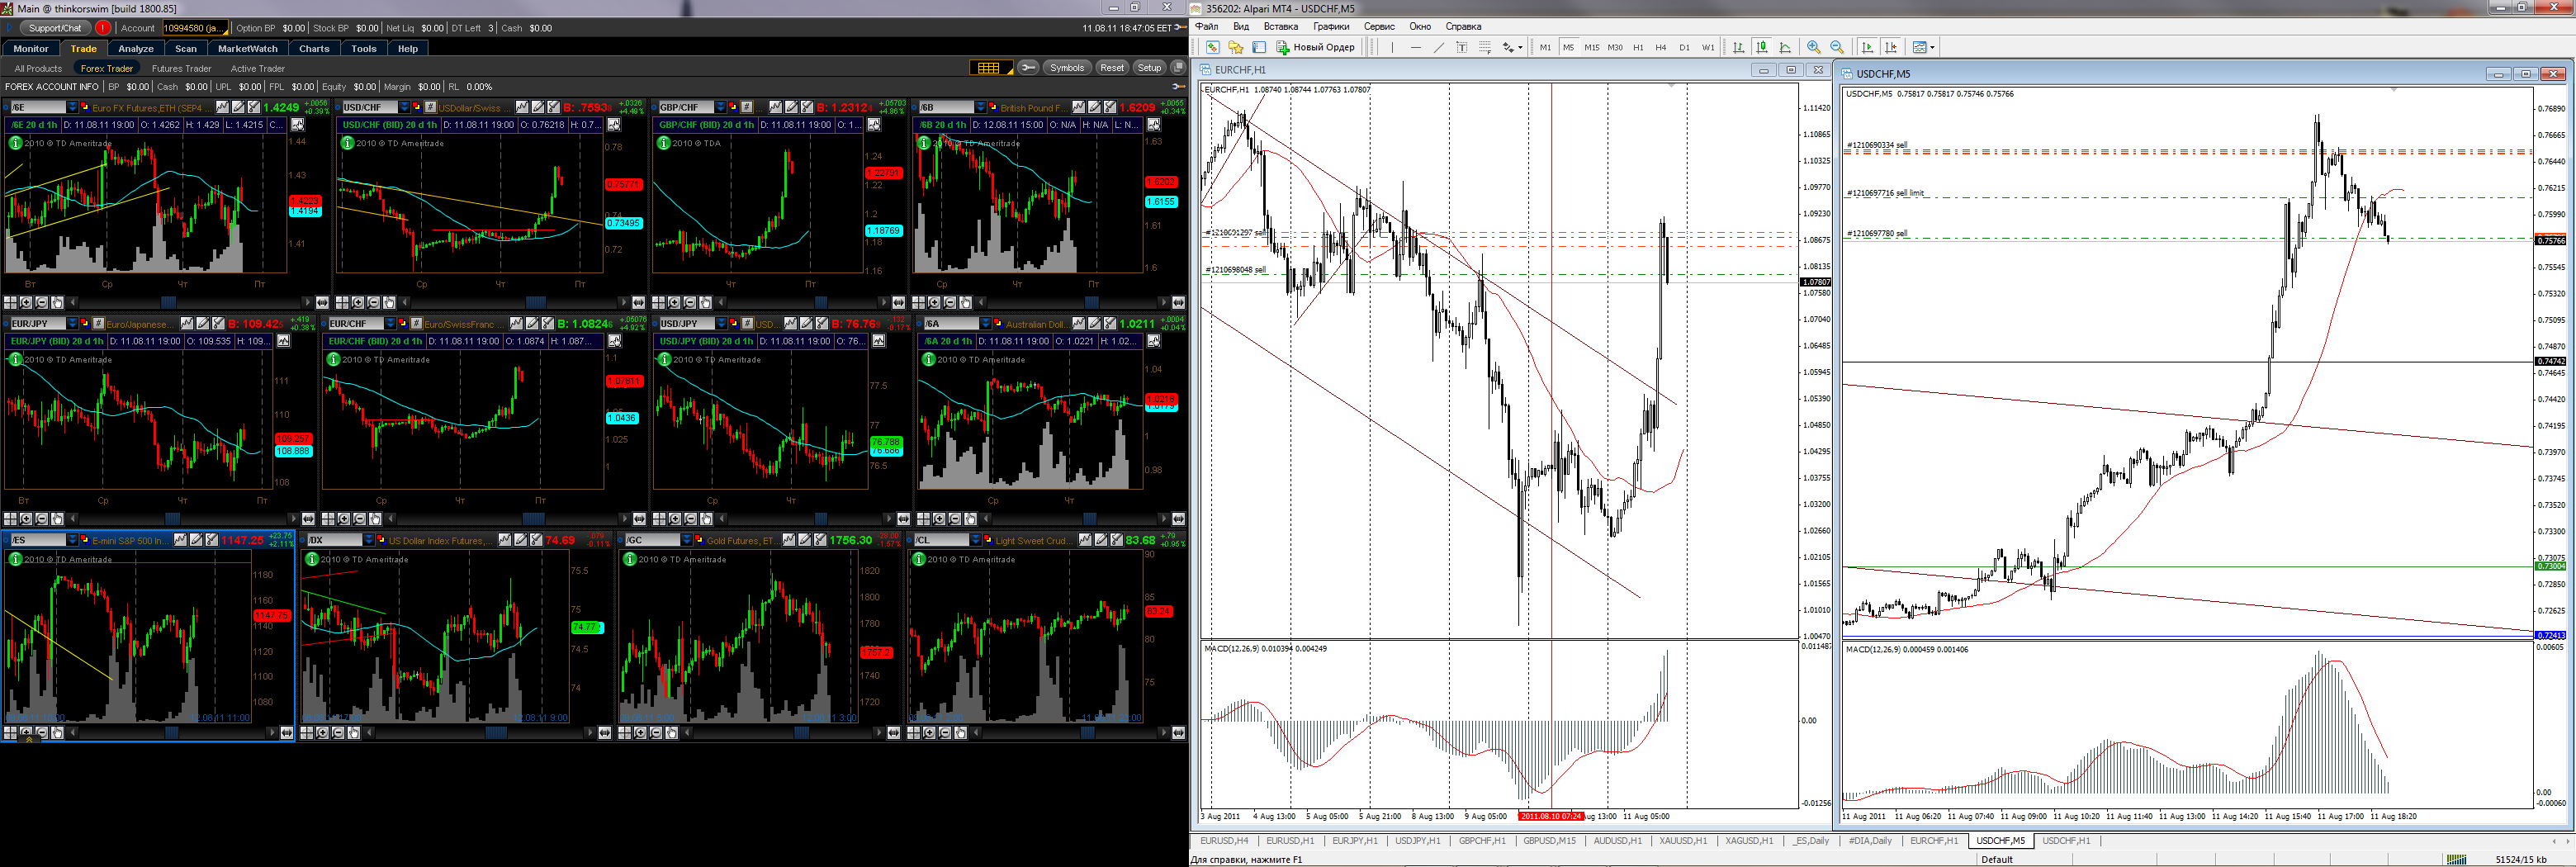This screenshot has height=867, width=2576.
Task: Open the Charts tab in thinkorswim
Action: click(314, 48)
